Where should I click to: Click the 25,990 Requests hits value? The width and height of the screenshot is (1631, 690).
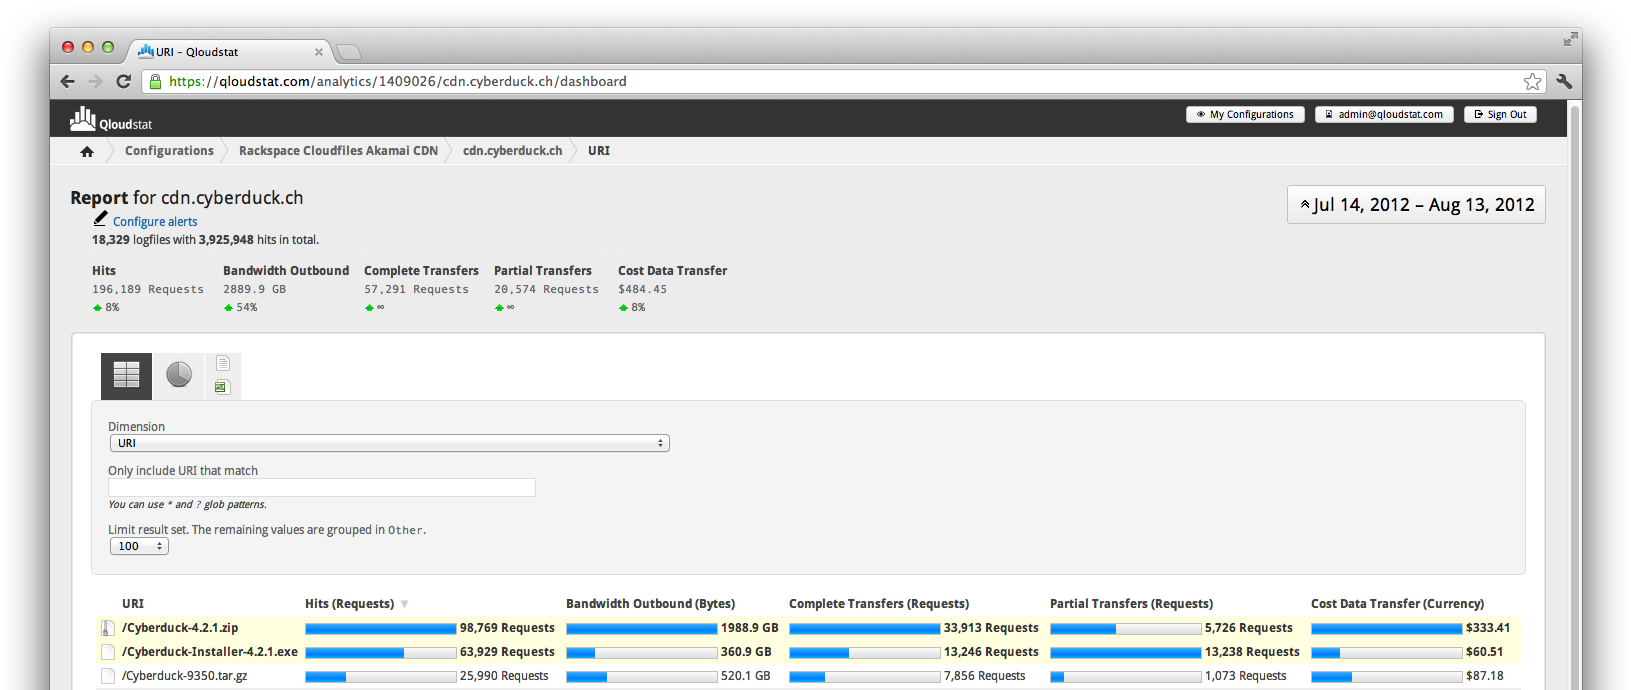[504, 676]
